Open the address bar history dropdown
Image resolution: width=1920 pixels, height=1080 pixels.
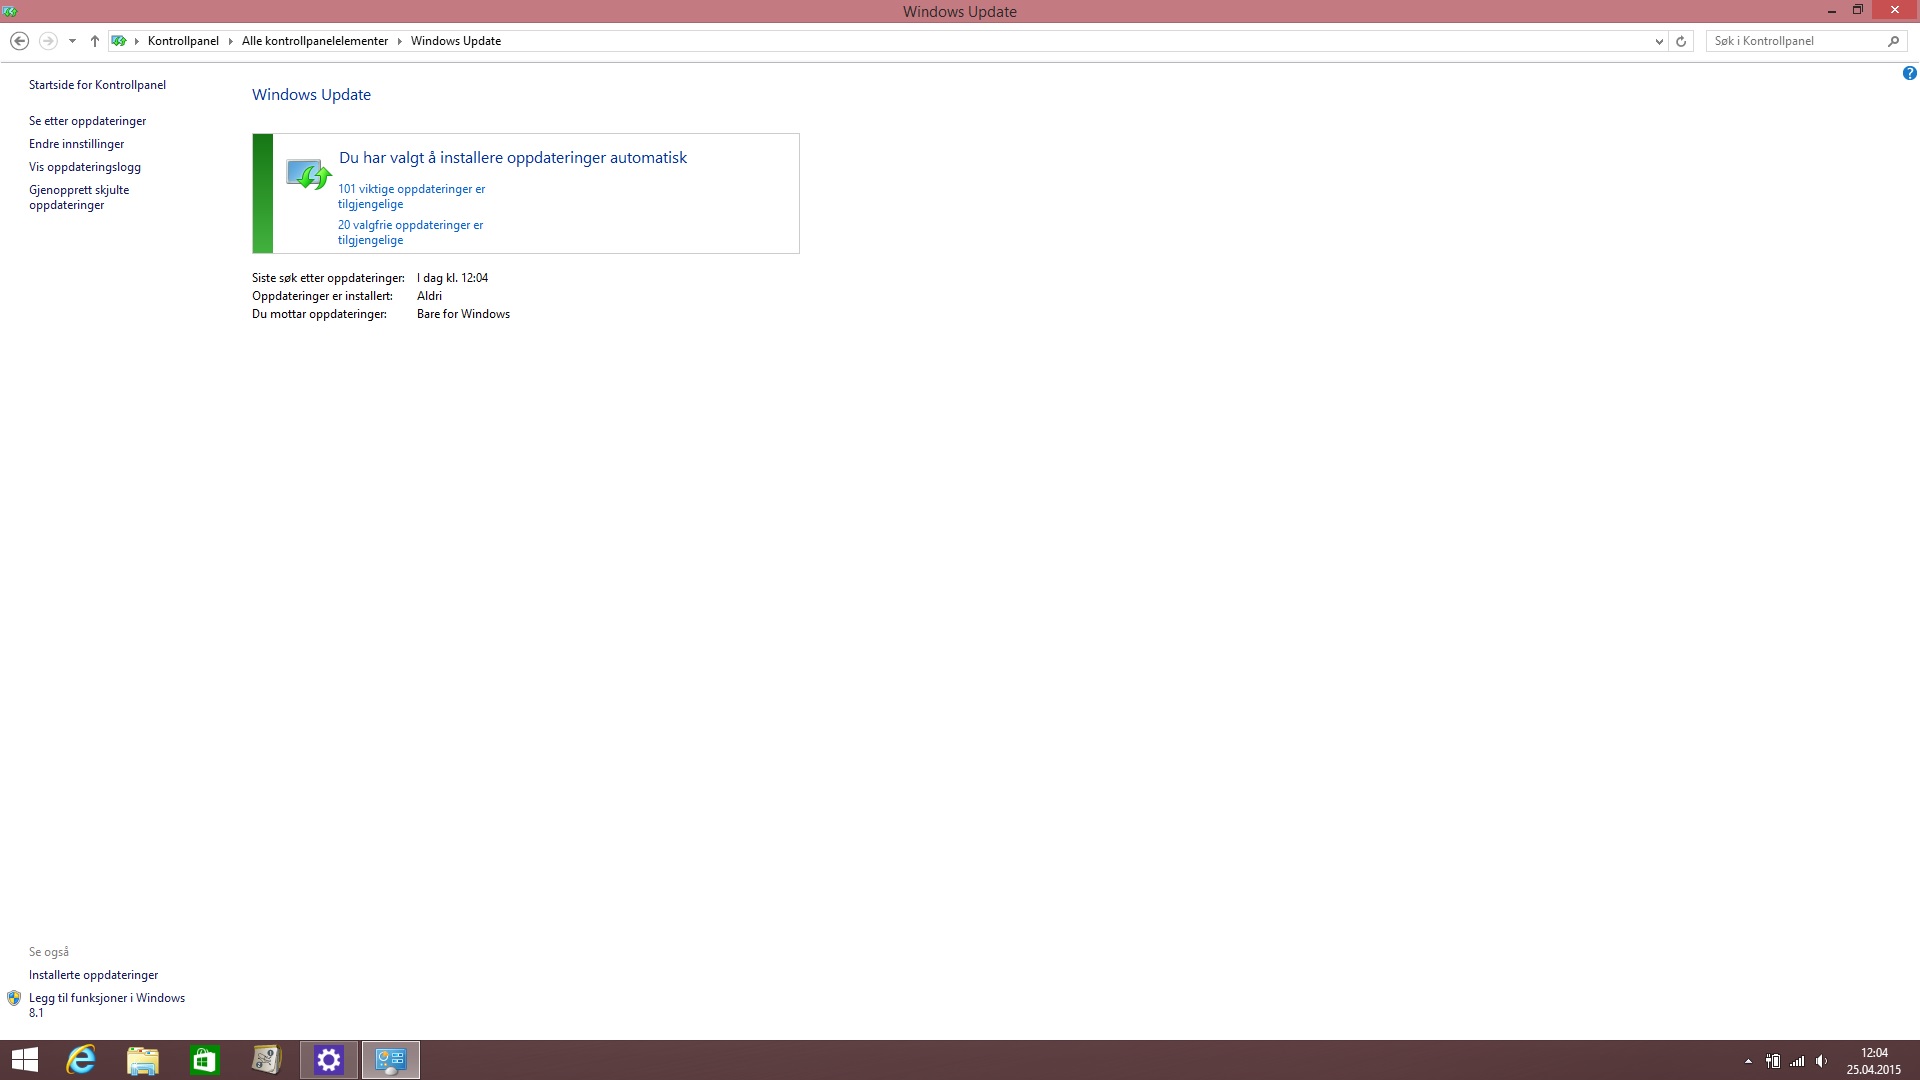pyautogui.click(x=1659, y=41)
